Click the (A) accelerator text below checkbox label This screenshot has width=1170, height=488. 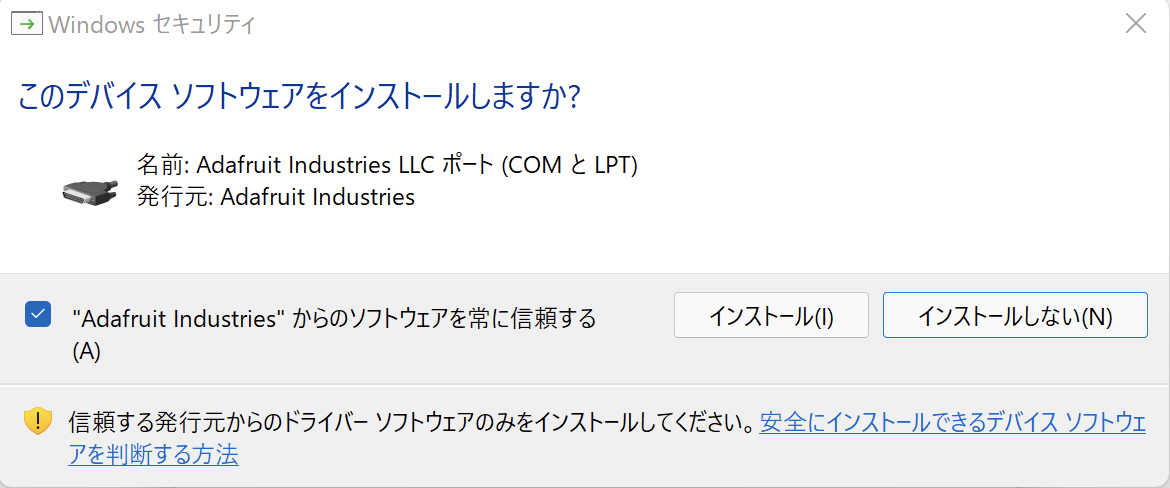coord(87,351)
